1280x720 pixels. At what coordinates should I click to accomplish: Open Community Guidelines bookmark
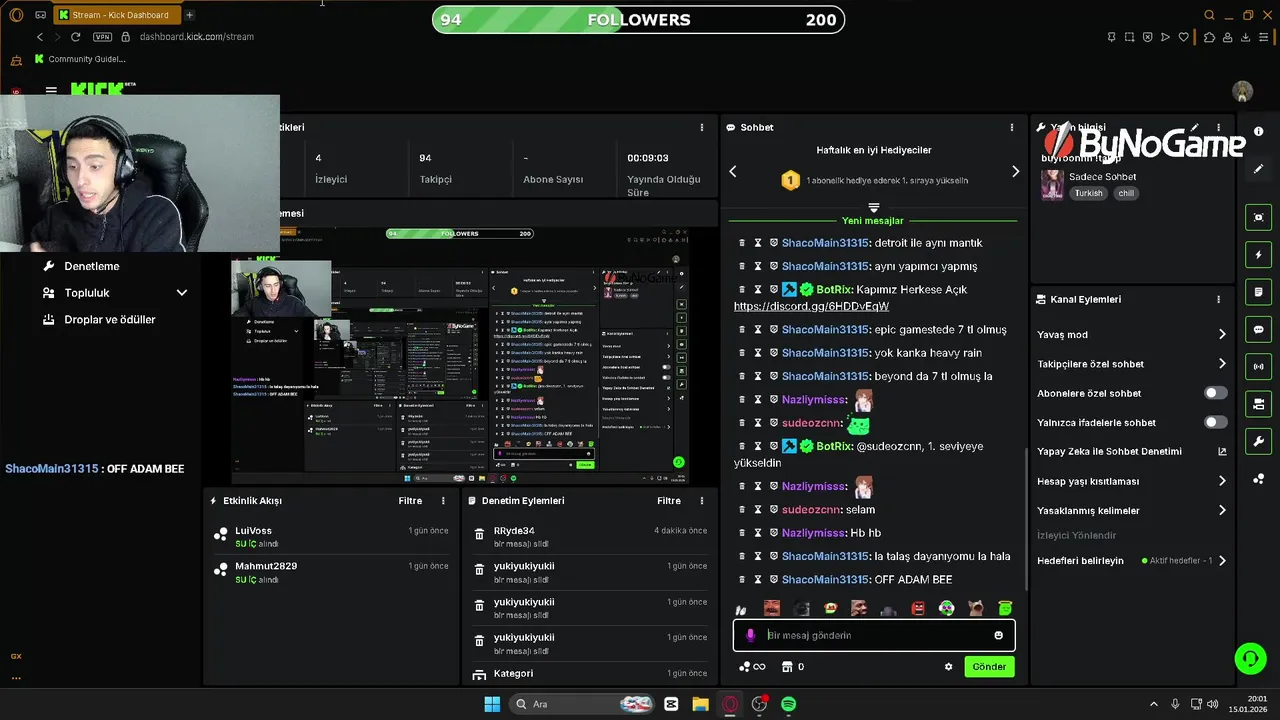coord(79,59)
